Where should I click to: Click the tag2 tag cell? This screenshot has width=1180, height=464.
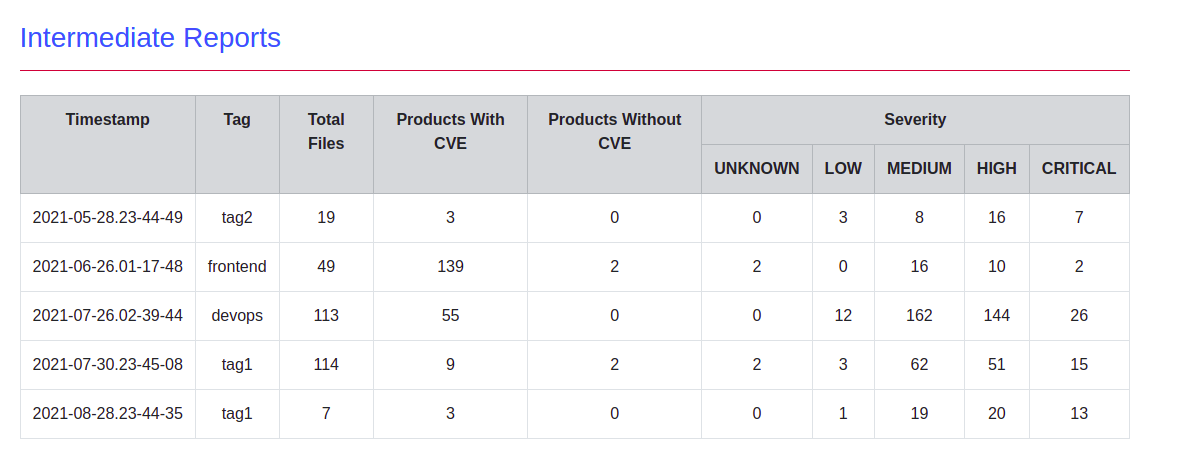237,218
